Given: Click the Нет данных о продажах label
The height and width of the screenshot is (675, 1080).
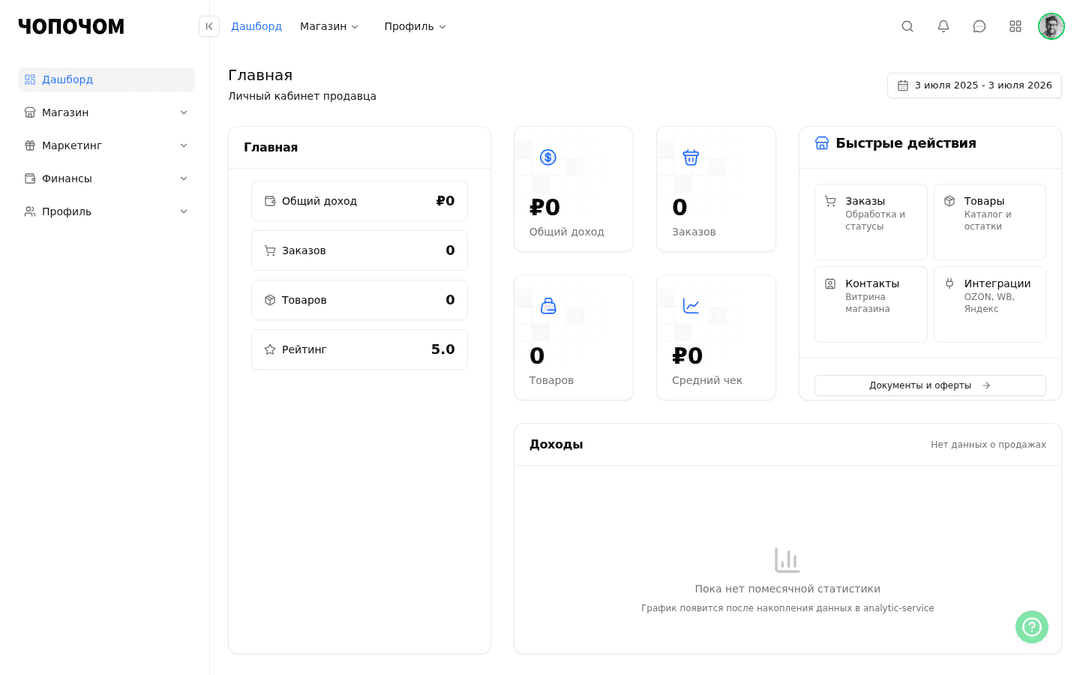Looking at the screenshot, I should click(988, 445).
